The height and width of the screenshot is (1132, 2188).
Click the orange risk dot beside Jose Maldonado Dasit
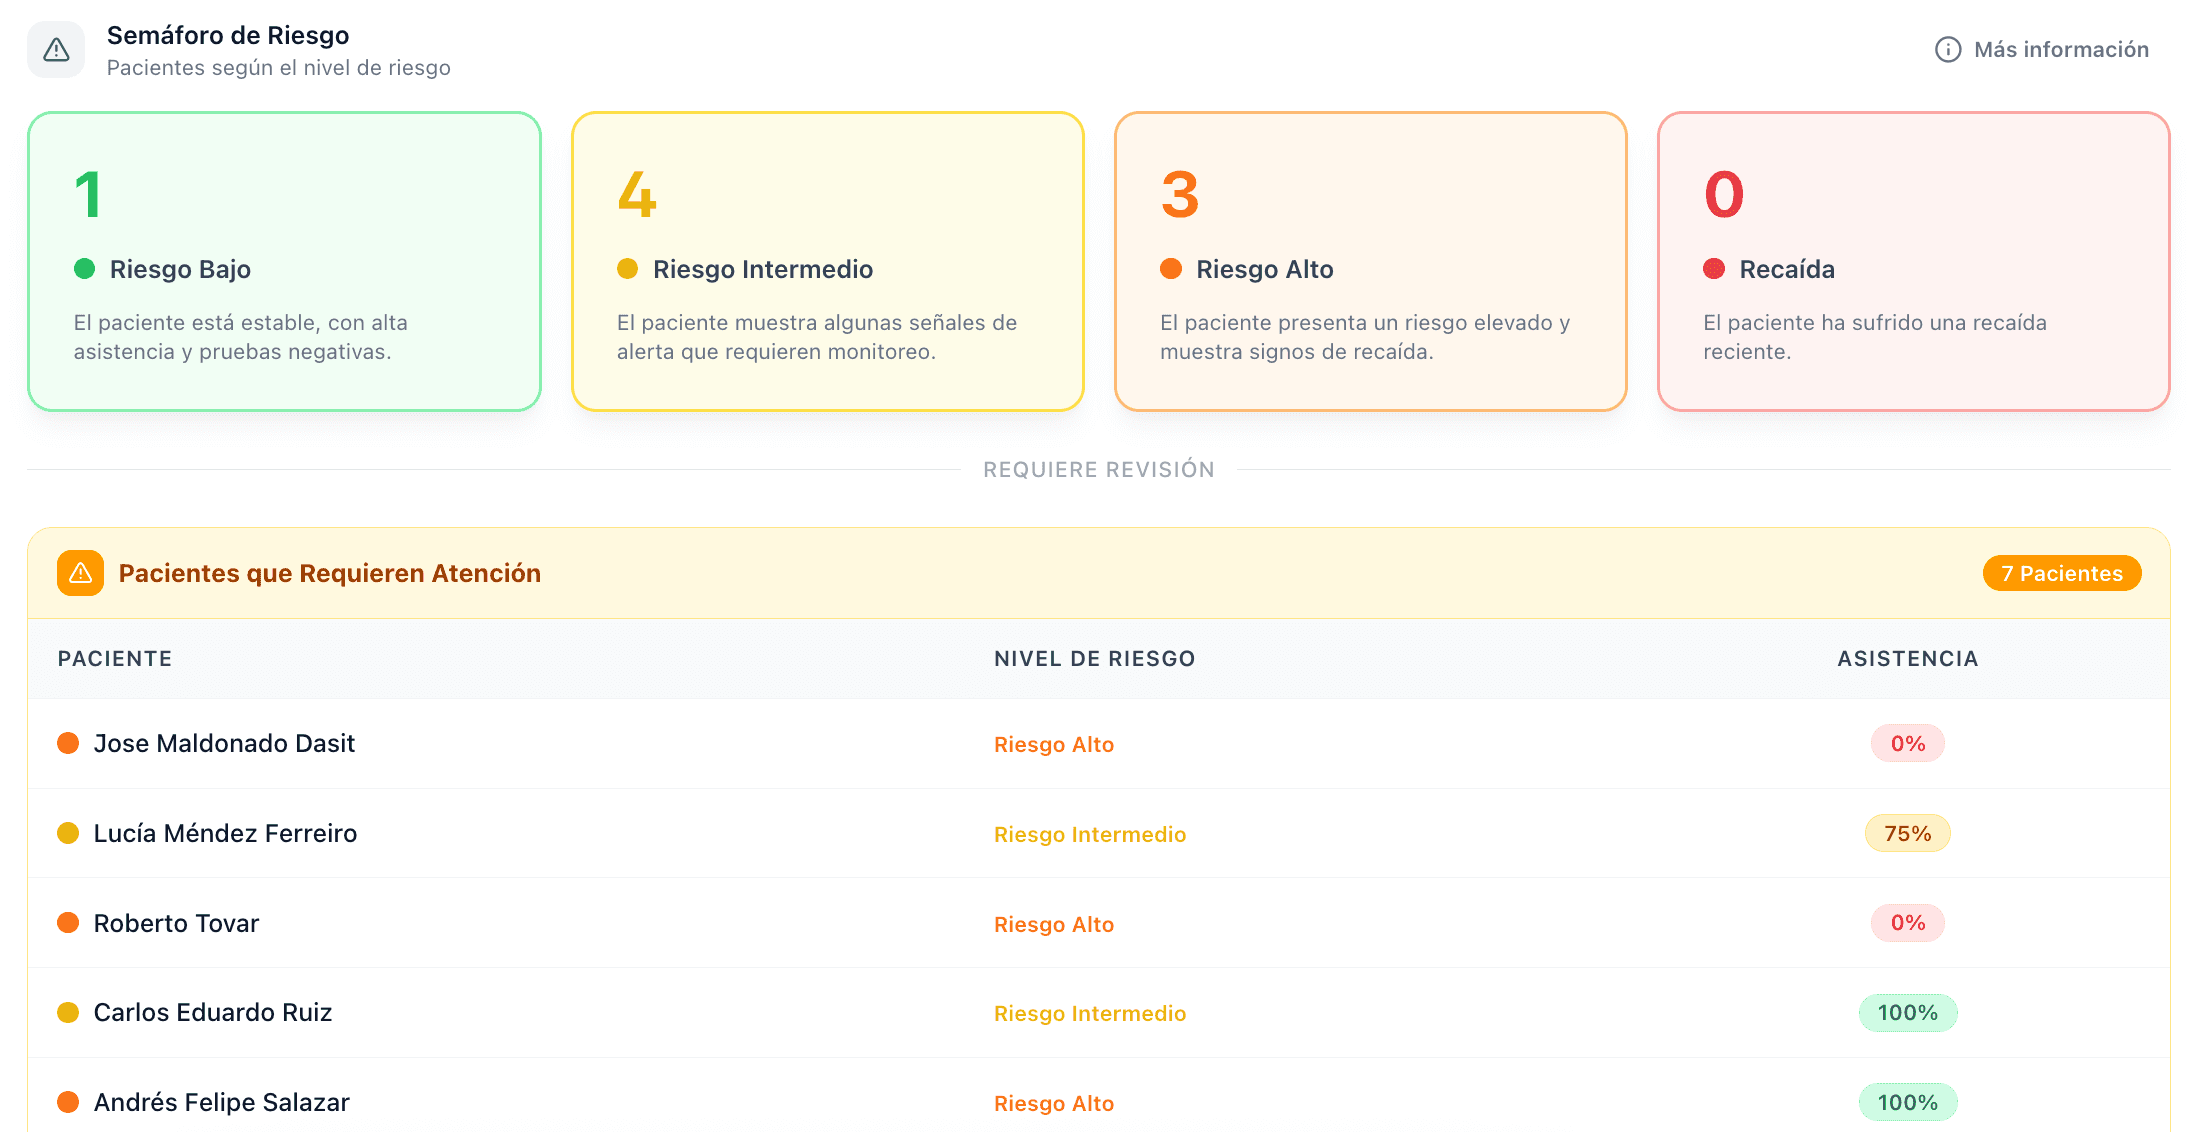(x=67, y=743)
